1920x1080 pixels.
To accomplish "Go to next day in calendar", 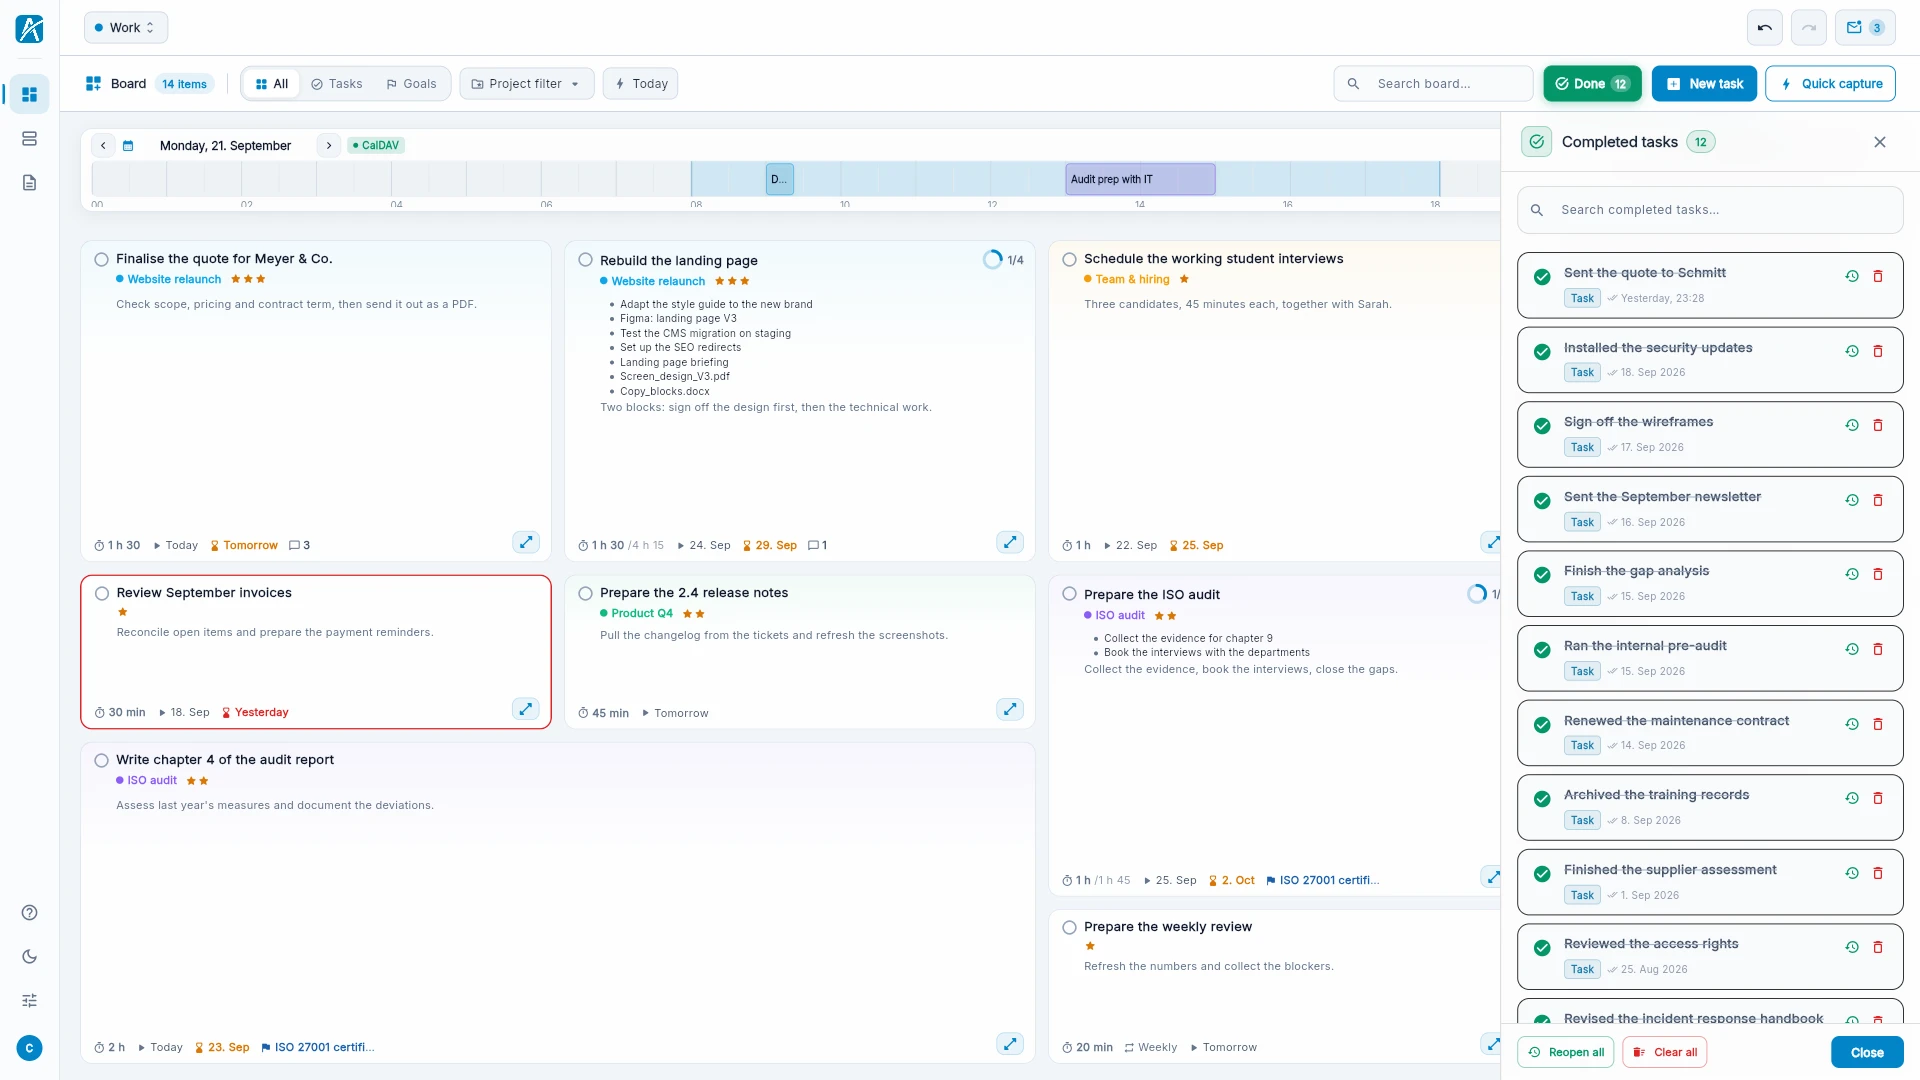I will pyautogui.click(x=329, y=146).
